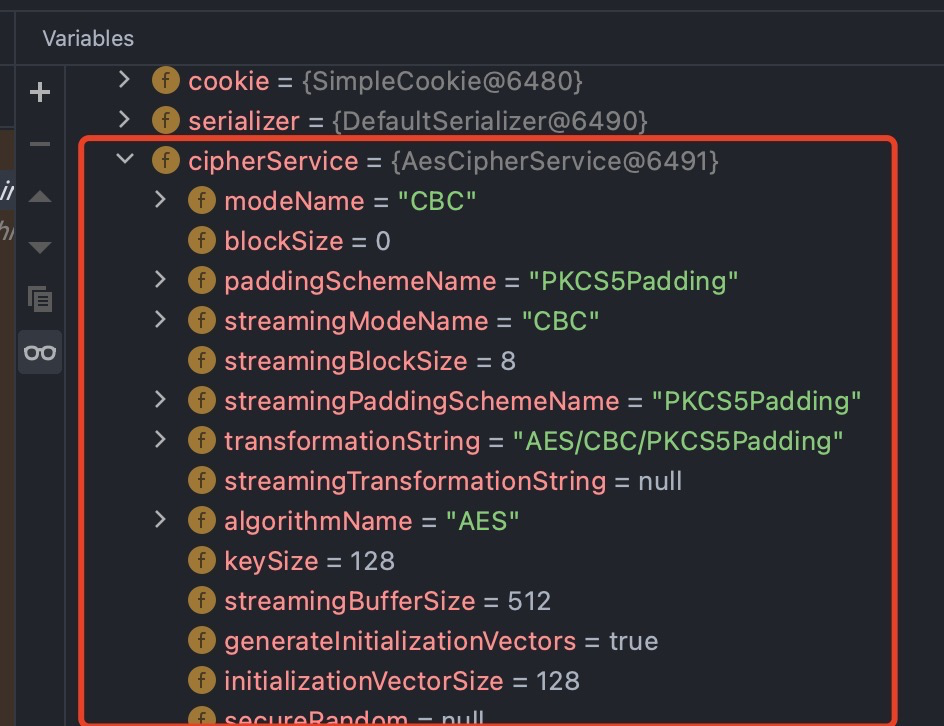
Task: Select the streamingTransformationString null value
Action: (x=661, y=481)
